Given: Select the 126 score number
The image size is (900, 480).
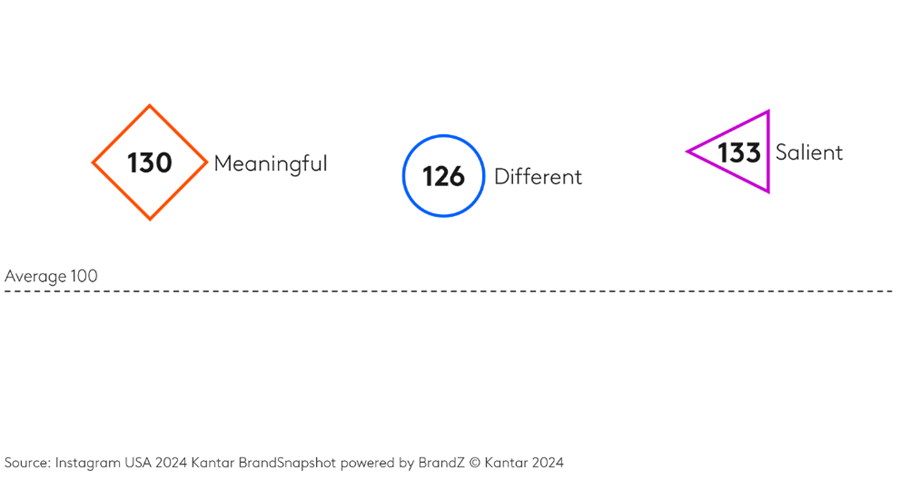Looking at the screenshot, I should [x=443, y=177].
